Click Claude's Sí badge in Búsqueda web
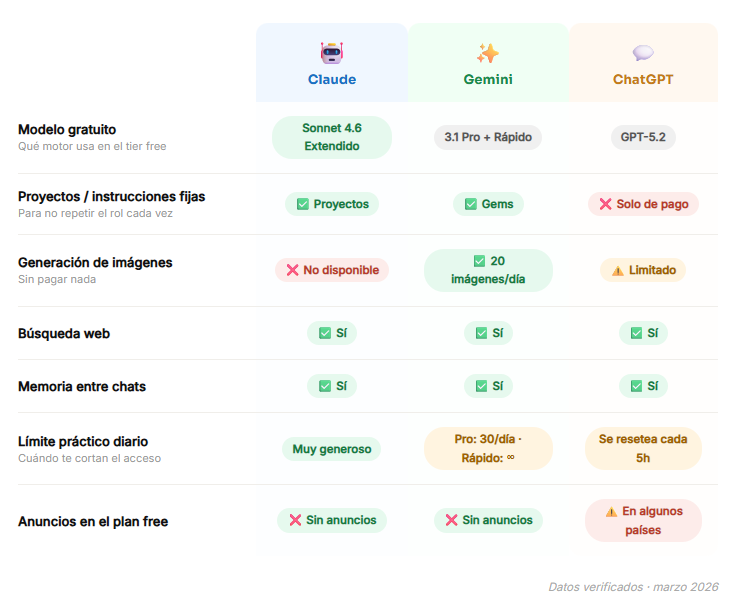The image size is (735, 602). pyautogui.click(x=332, y=333)
